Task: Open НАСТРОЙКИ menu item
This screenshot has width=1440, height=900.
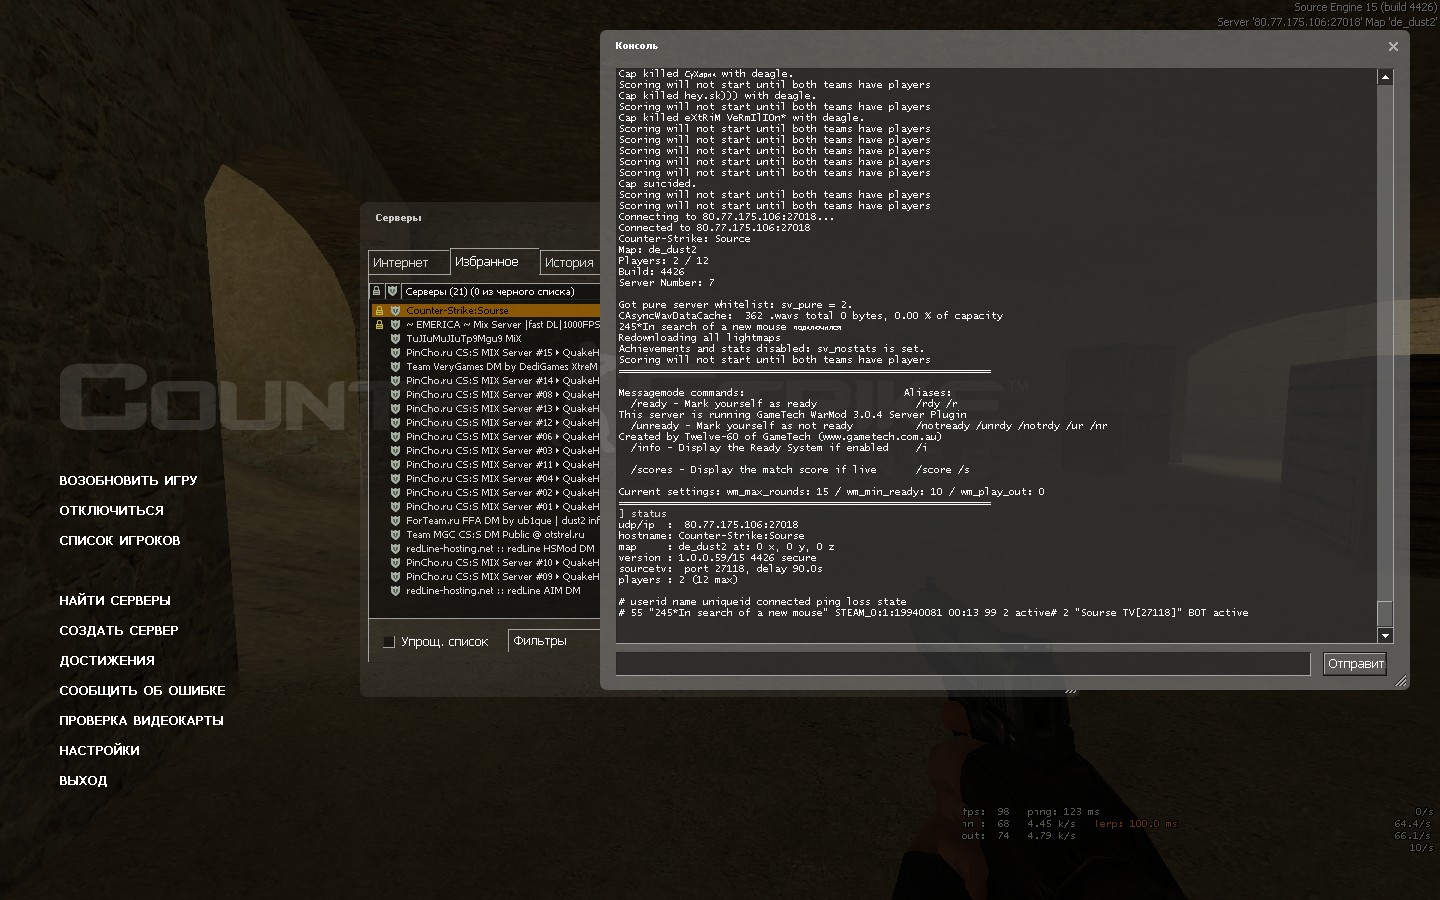Action: 99,751
